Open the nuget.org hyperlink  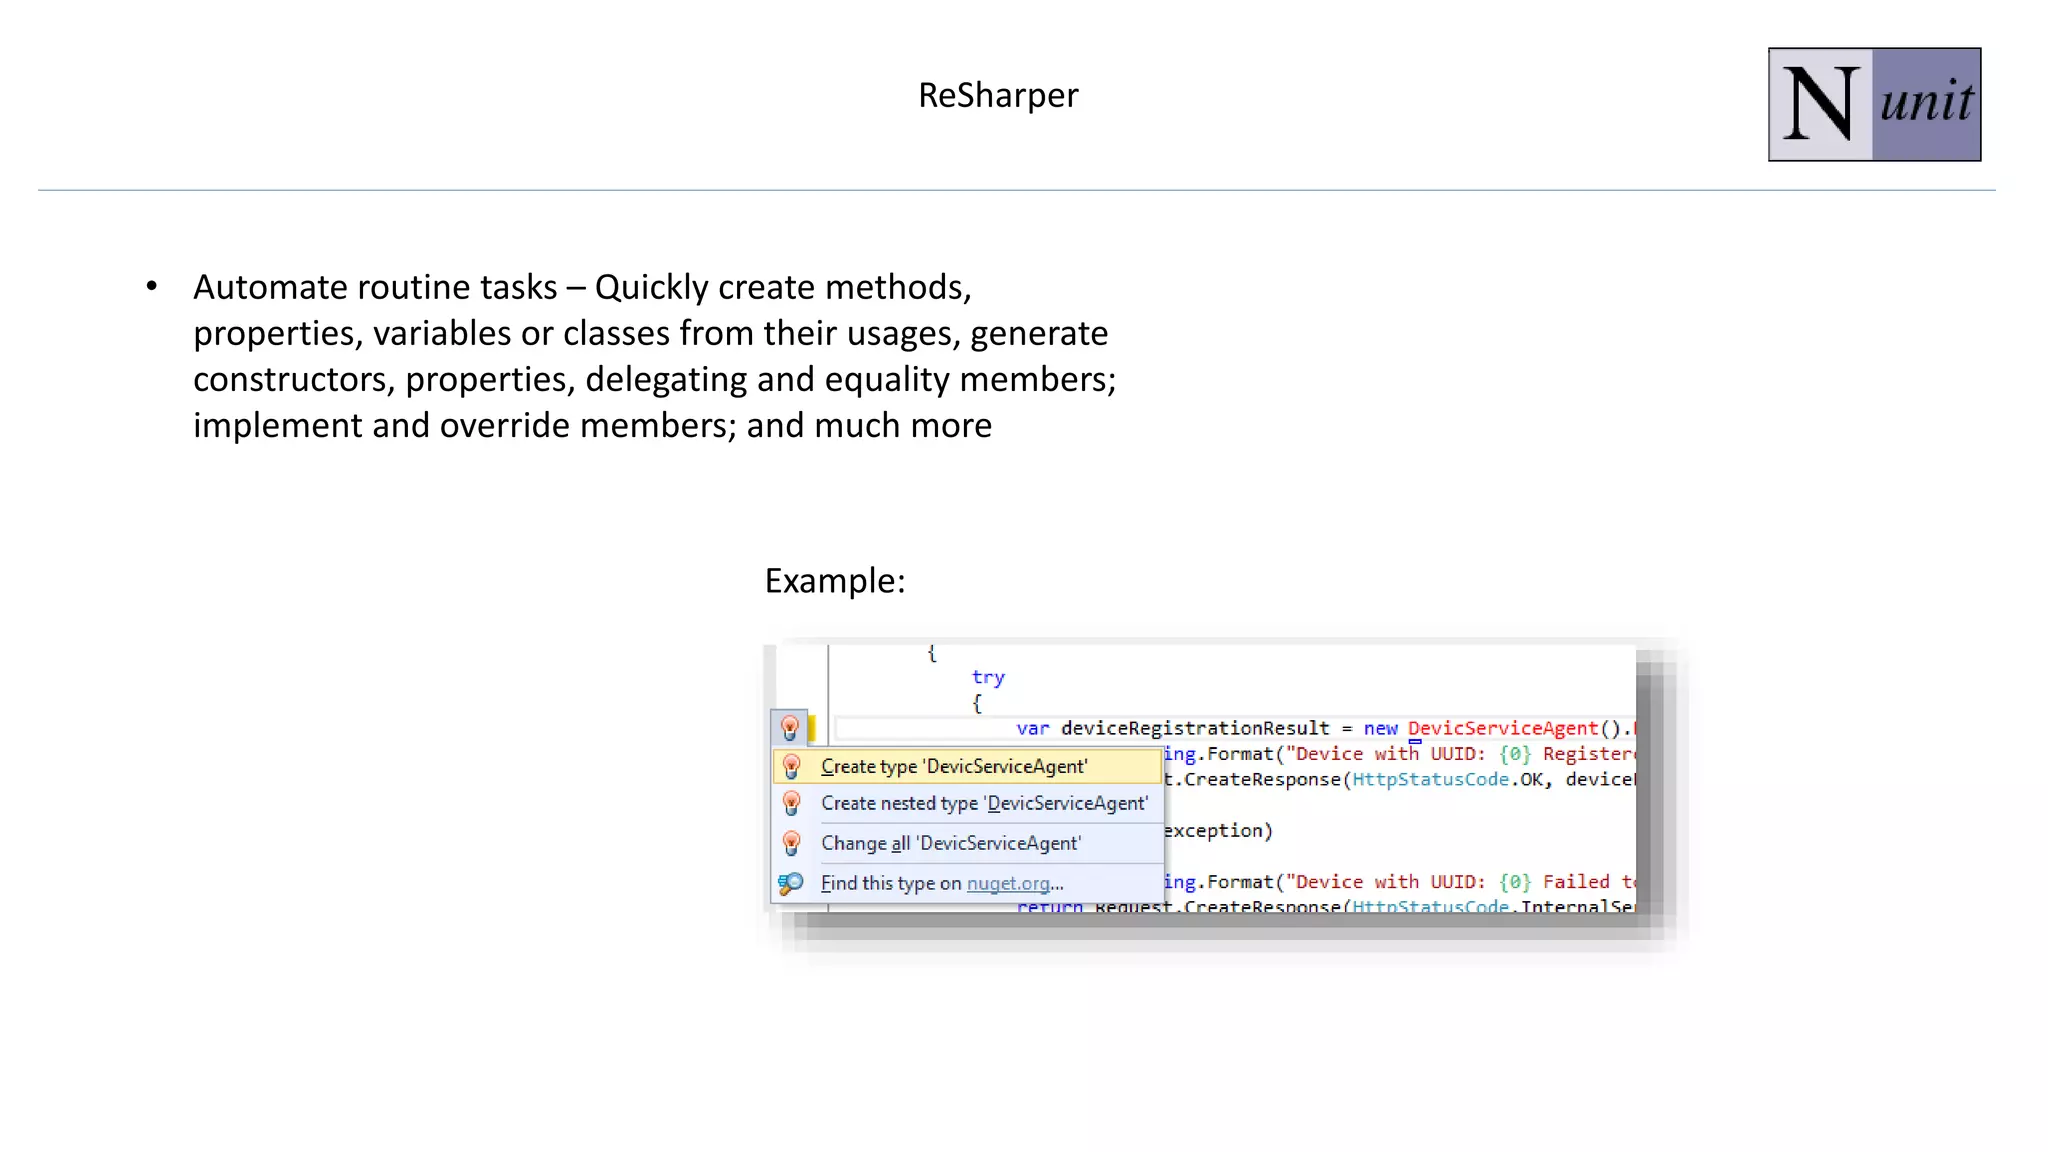(x=1008, y=883)
